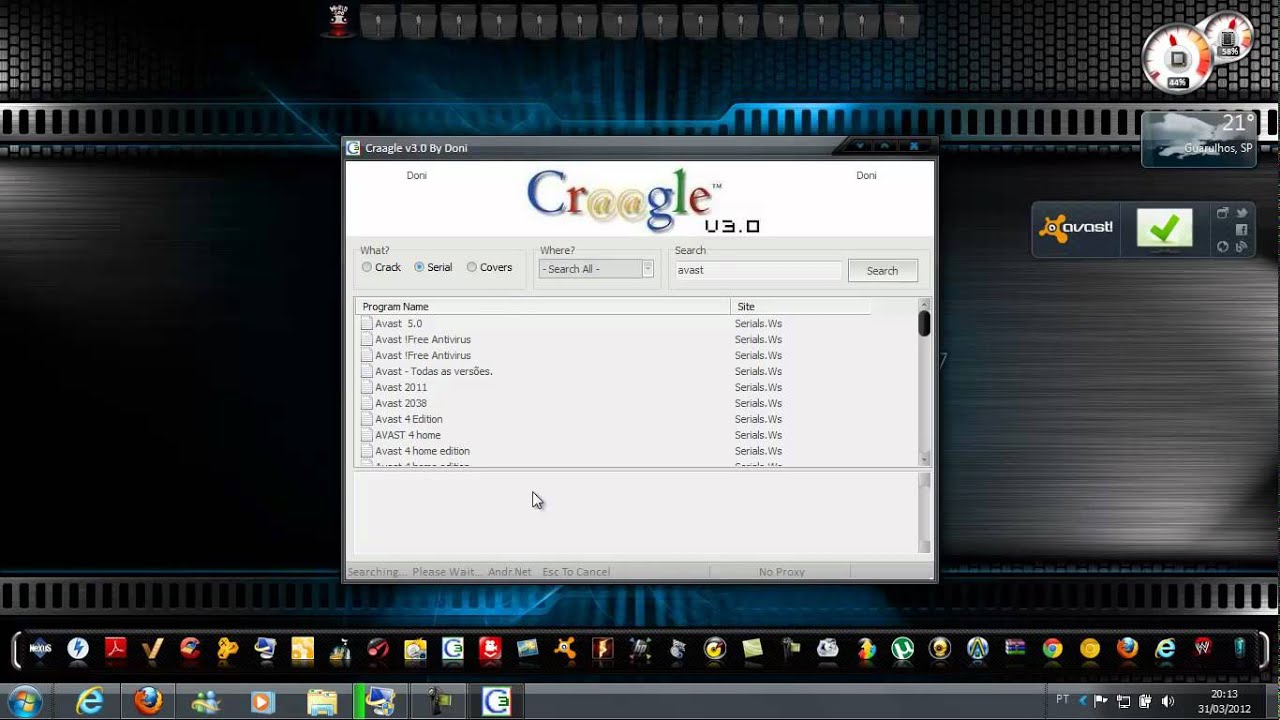Viewport: 1280px width, 720px height.
Task: Open Adobe Reader from the dock
Action: [115, 649]
